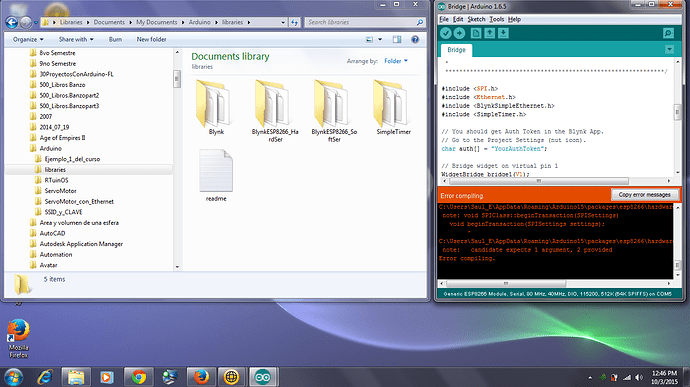The width and height of the screenshot is (690, 387).
Task: Click the Open sketch up-arrow icon
Action: [489, 33]
